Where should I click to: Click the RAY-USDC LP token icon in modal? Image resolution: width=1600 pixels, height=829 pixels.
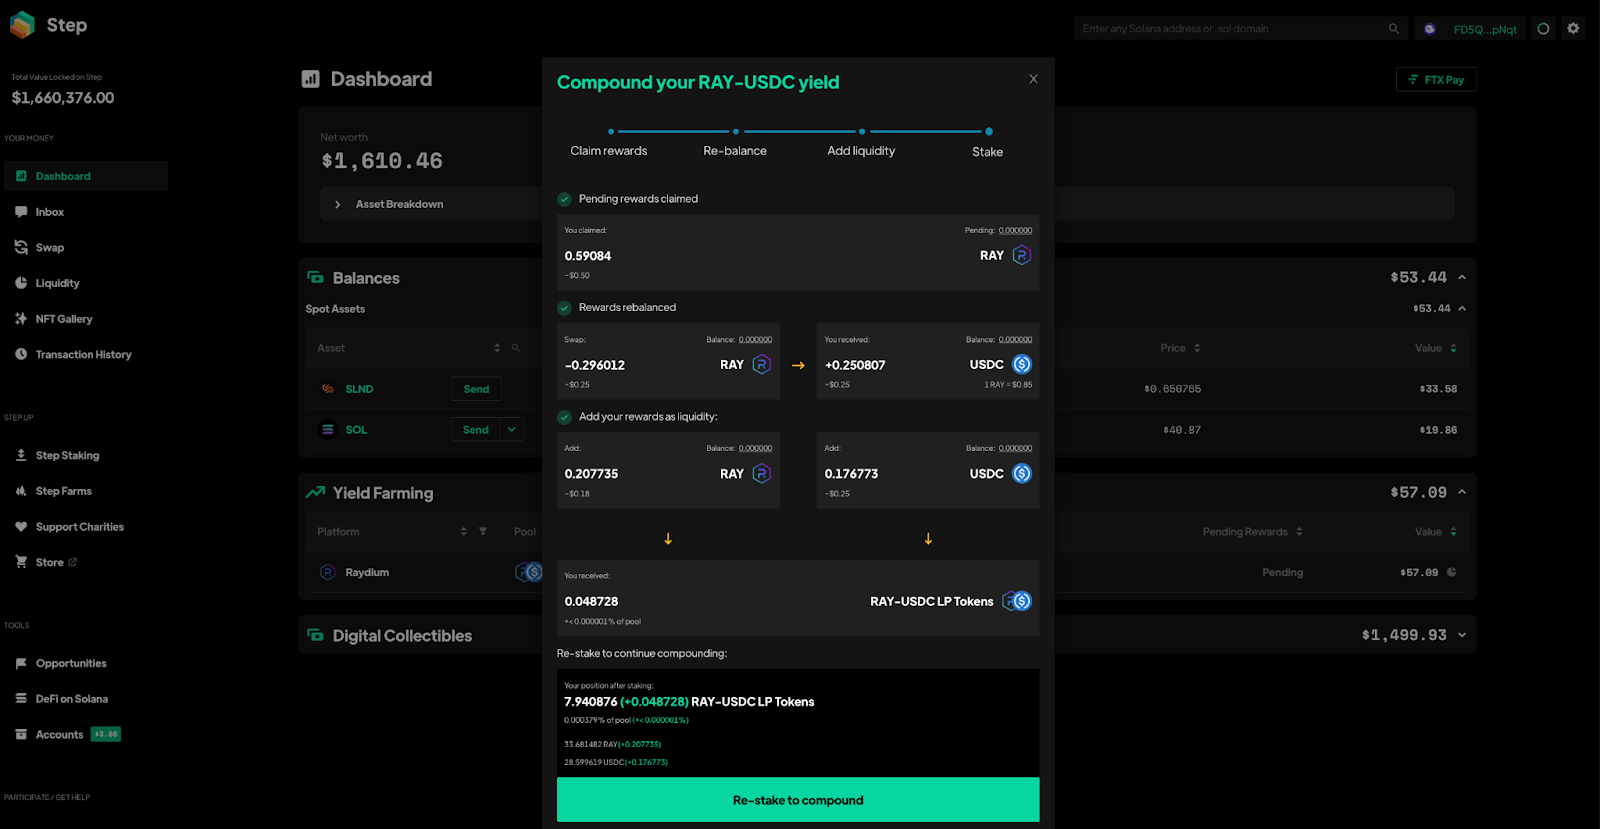coord(1017,601)
